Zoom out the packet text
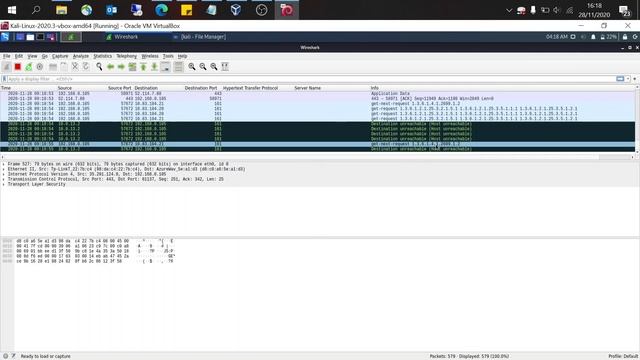Screen dimensions: 640x360 (203, 67)
